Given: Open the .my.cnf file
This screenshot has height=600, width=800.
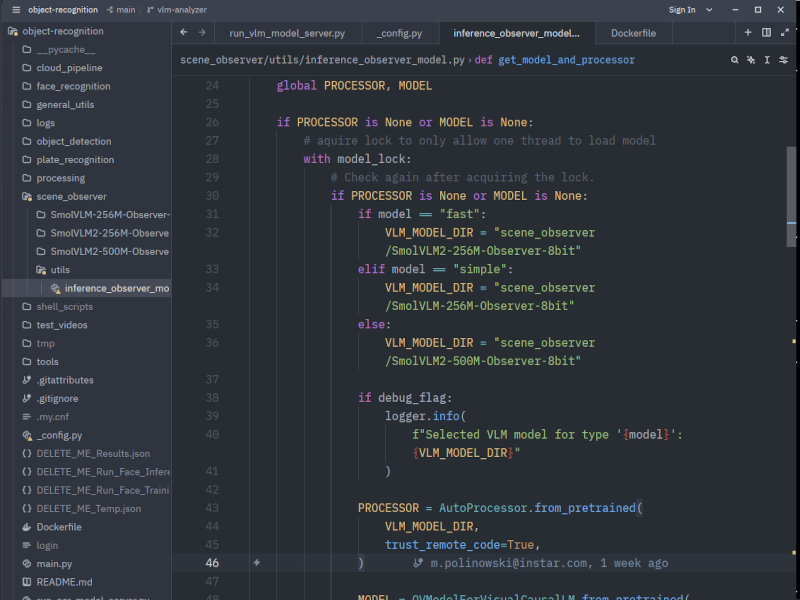Looking at the screenshot, I should (x=86, y=417).
